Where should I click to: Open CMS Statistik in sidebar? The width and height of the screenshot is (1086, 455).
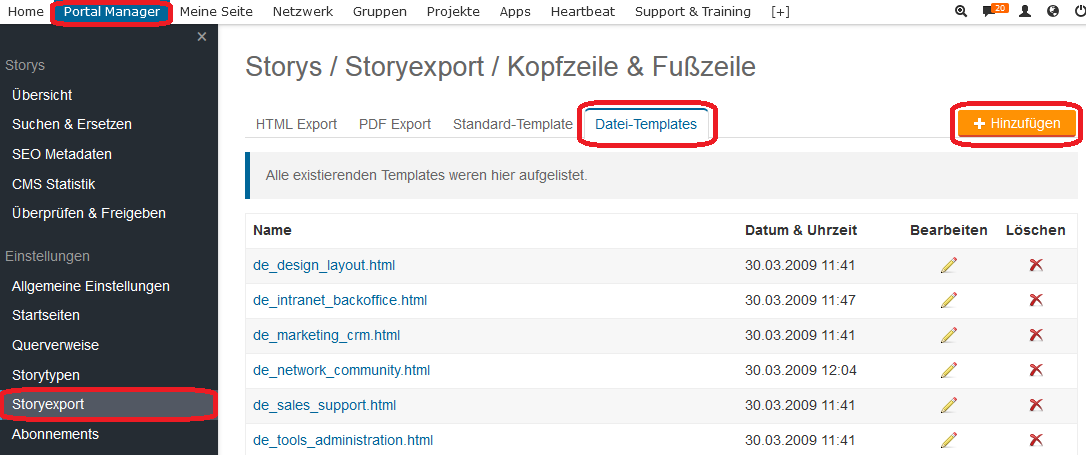point(53,184)
